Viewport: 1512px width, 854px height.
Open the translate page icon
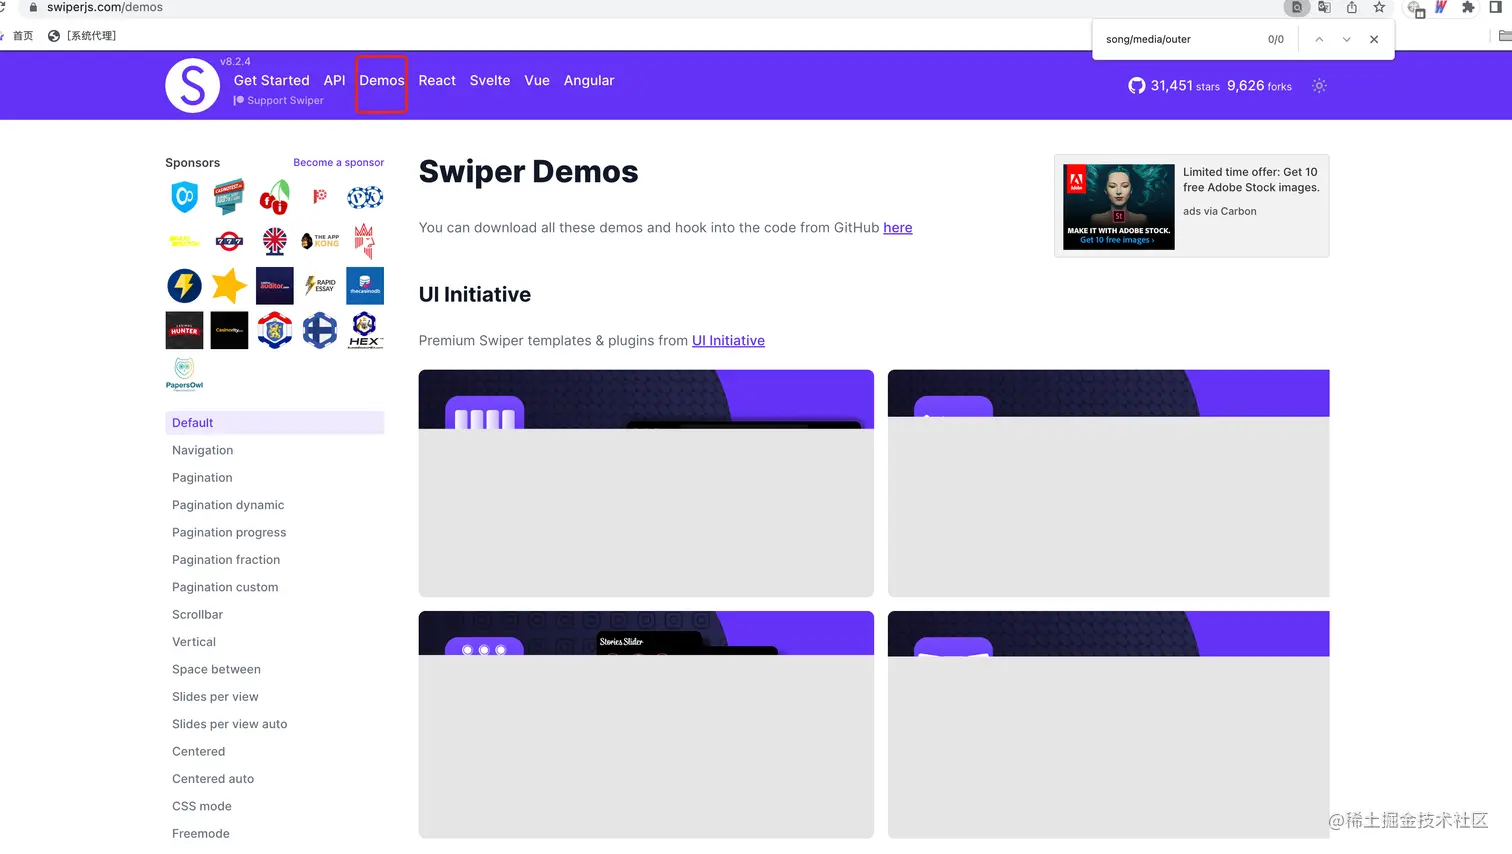point(1324,7)
